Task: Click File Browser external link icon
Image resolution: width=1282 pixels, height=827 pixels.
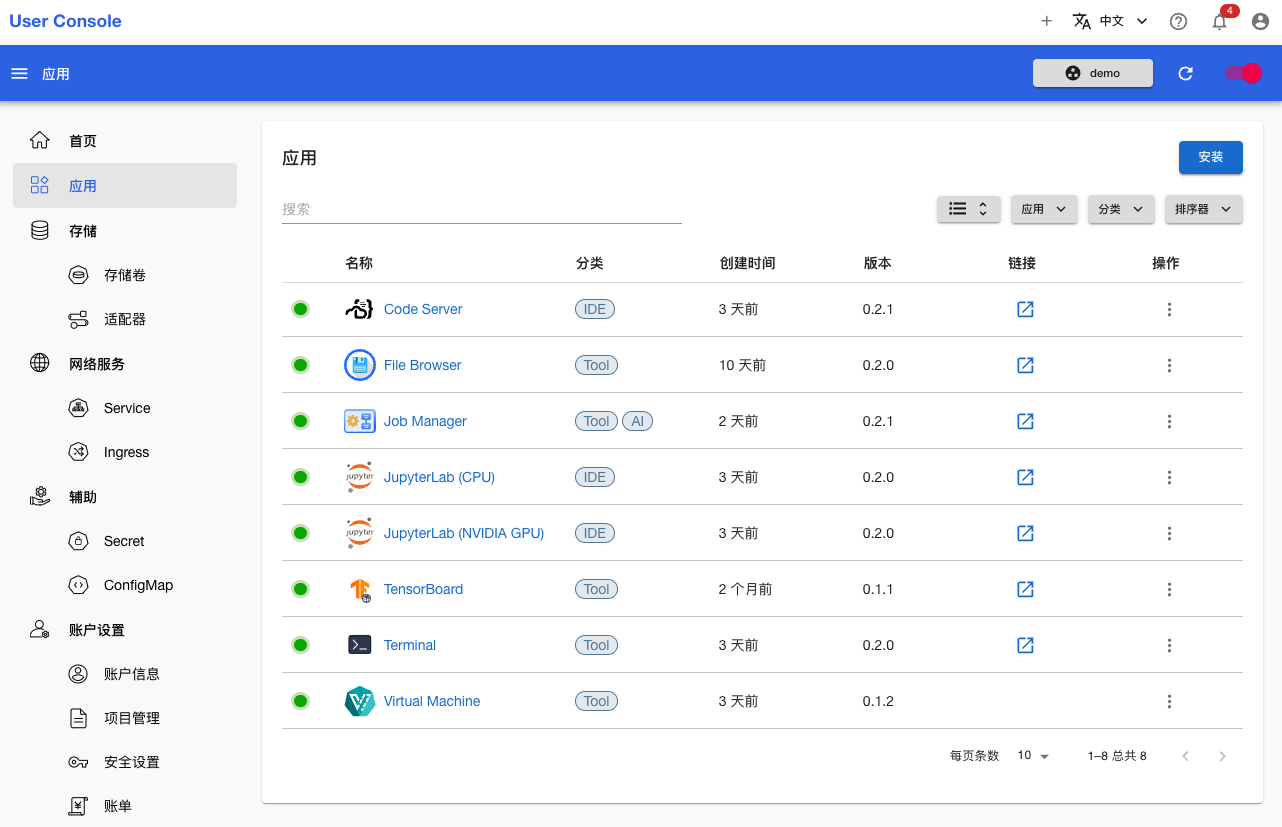Action: 1025,365
